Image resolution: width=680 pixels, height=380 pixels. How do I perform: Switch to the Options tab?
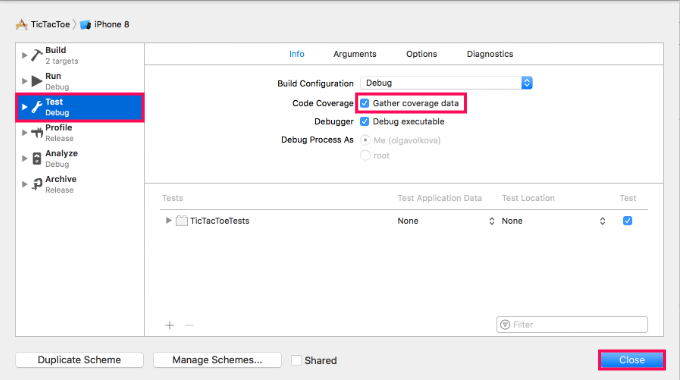click(422, 54)
